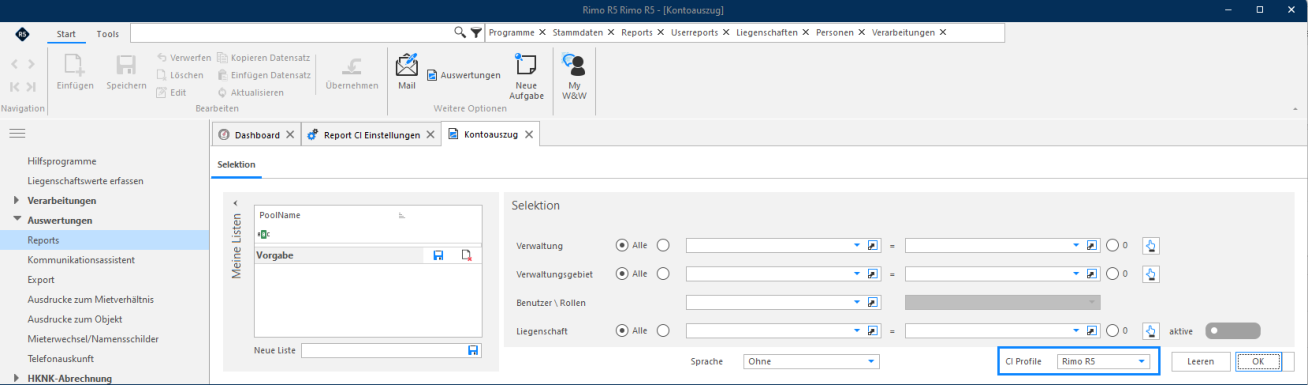Screen dimensions: 1308x385
Task: Click the Leeren button
Action: [x=1201, y=361]
